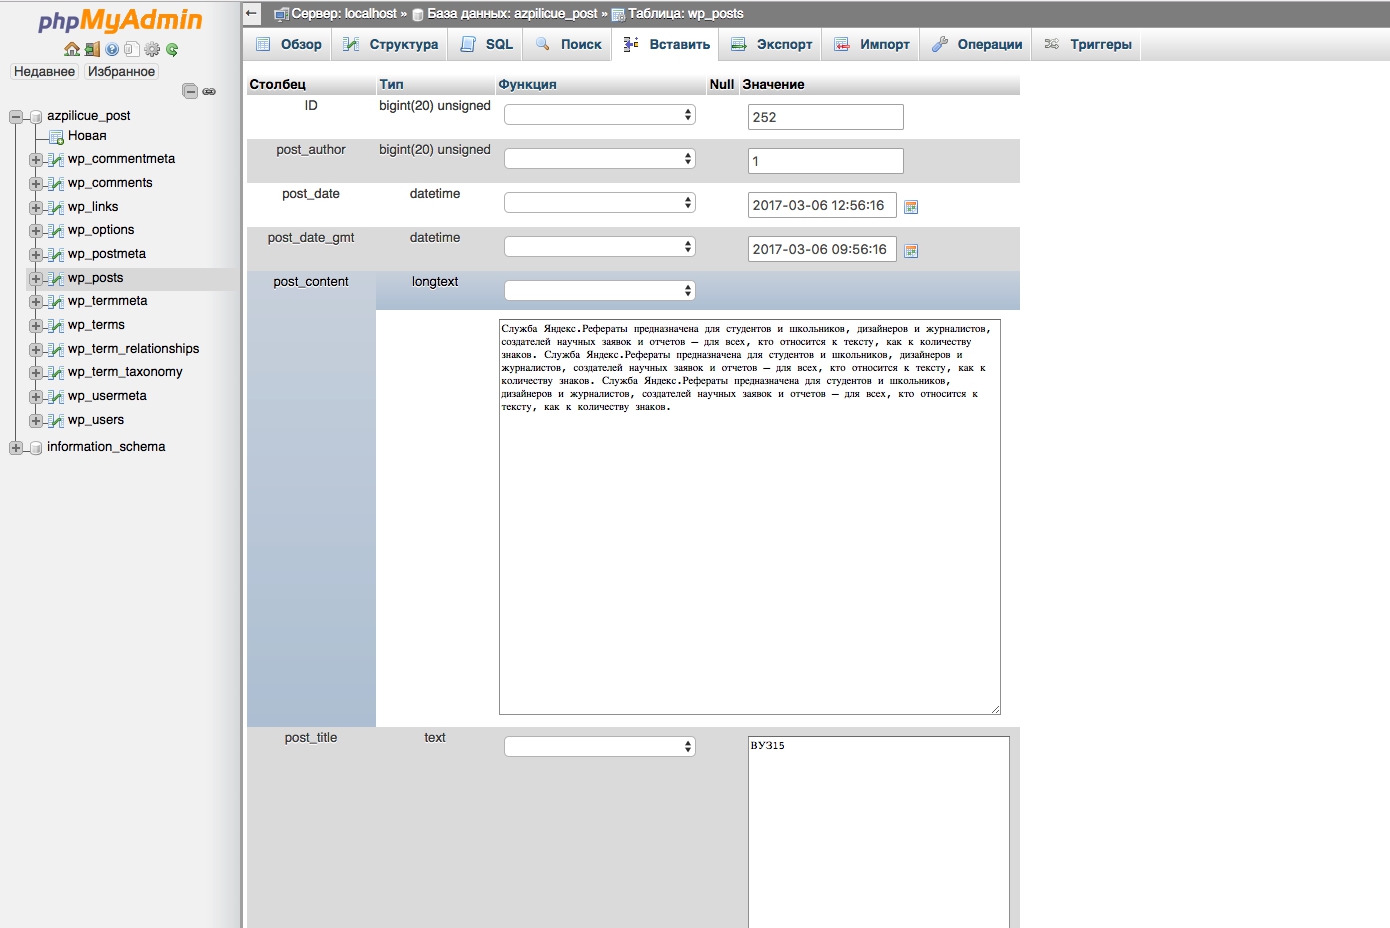Open calendar picker for post_date
Screen dimensions: 1390x928
911,207
